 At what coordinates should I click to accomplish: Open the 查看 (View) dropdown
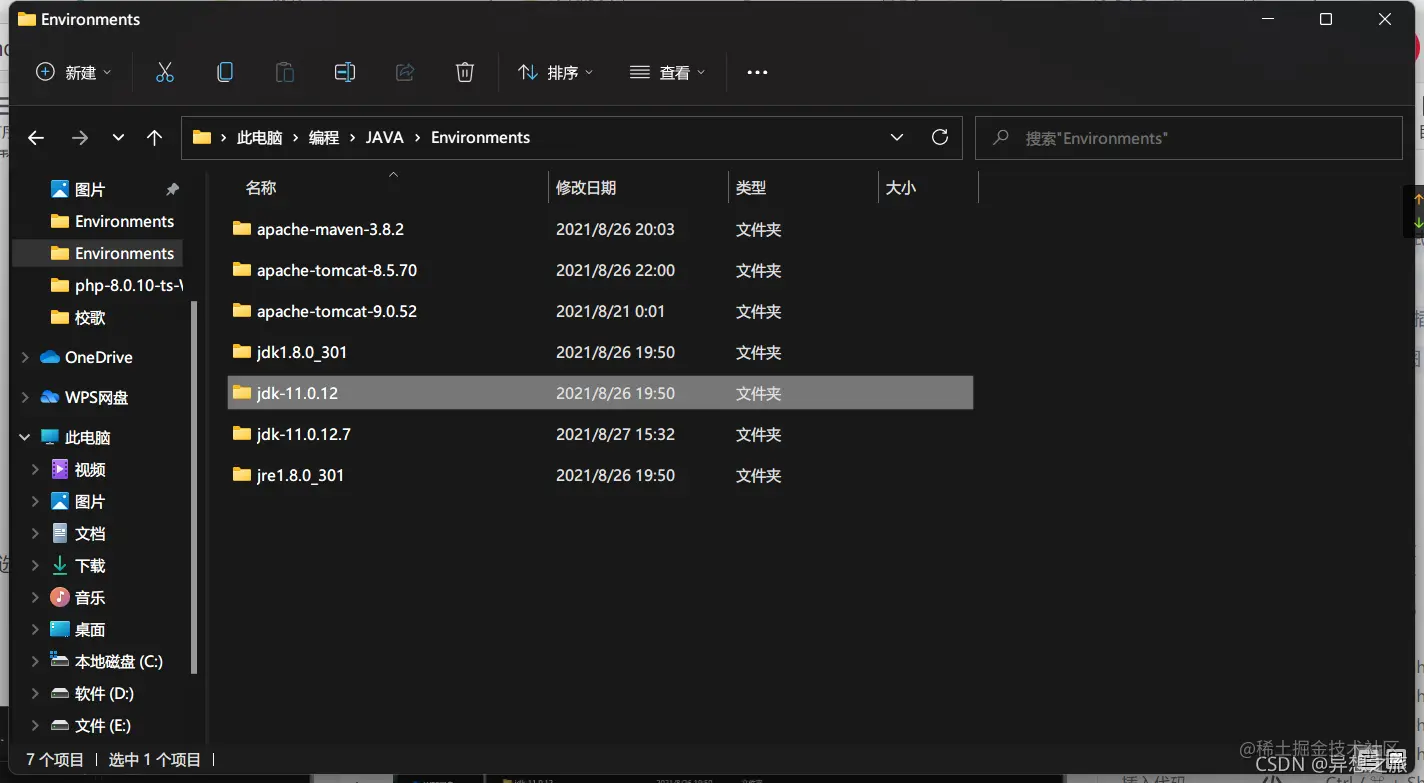tap(667, 71)
